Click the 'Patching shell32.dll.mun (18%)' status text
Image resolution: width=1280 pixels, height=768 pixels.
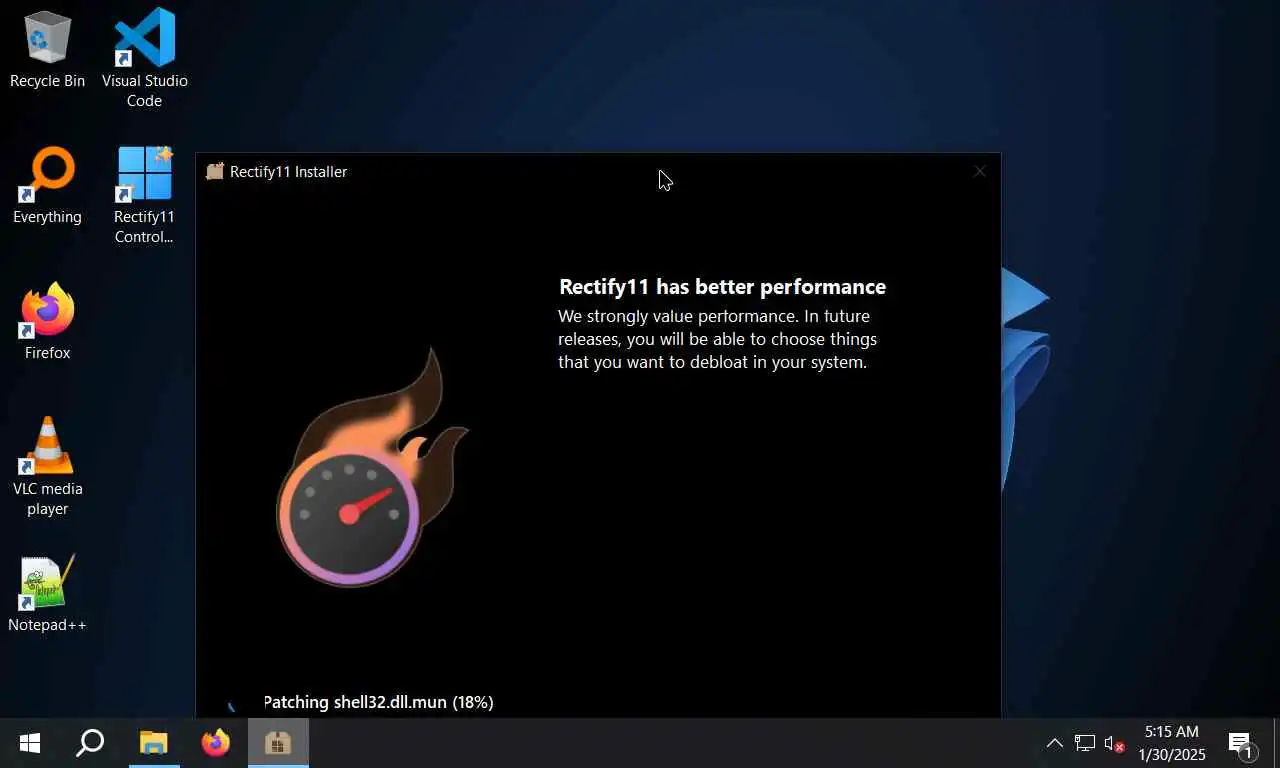378,702
